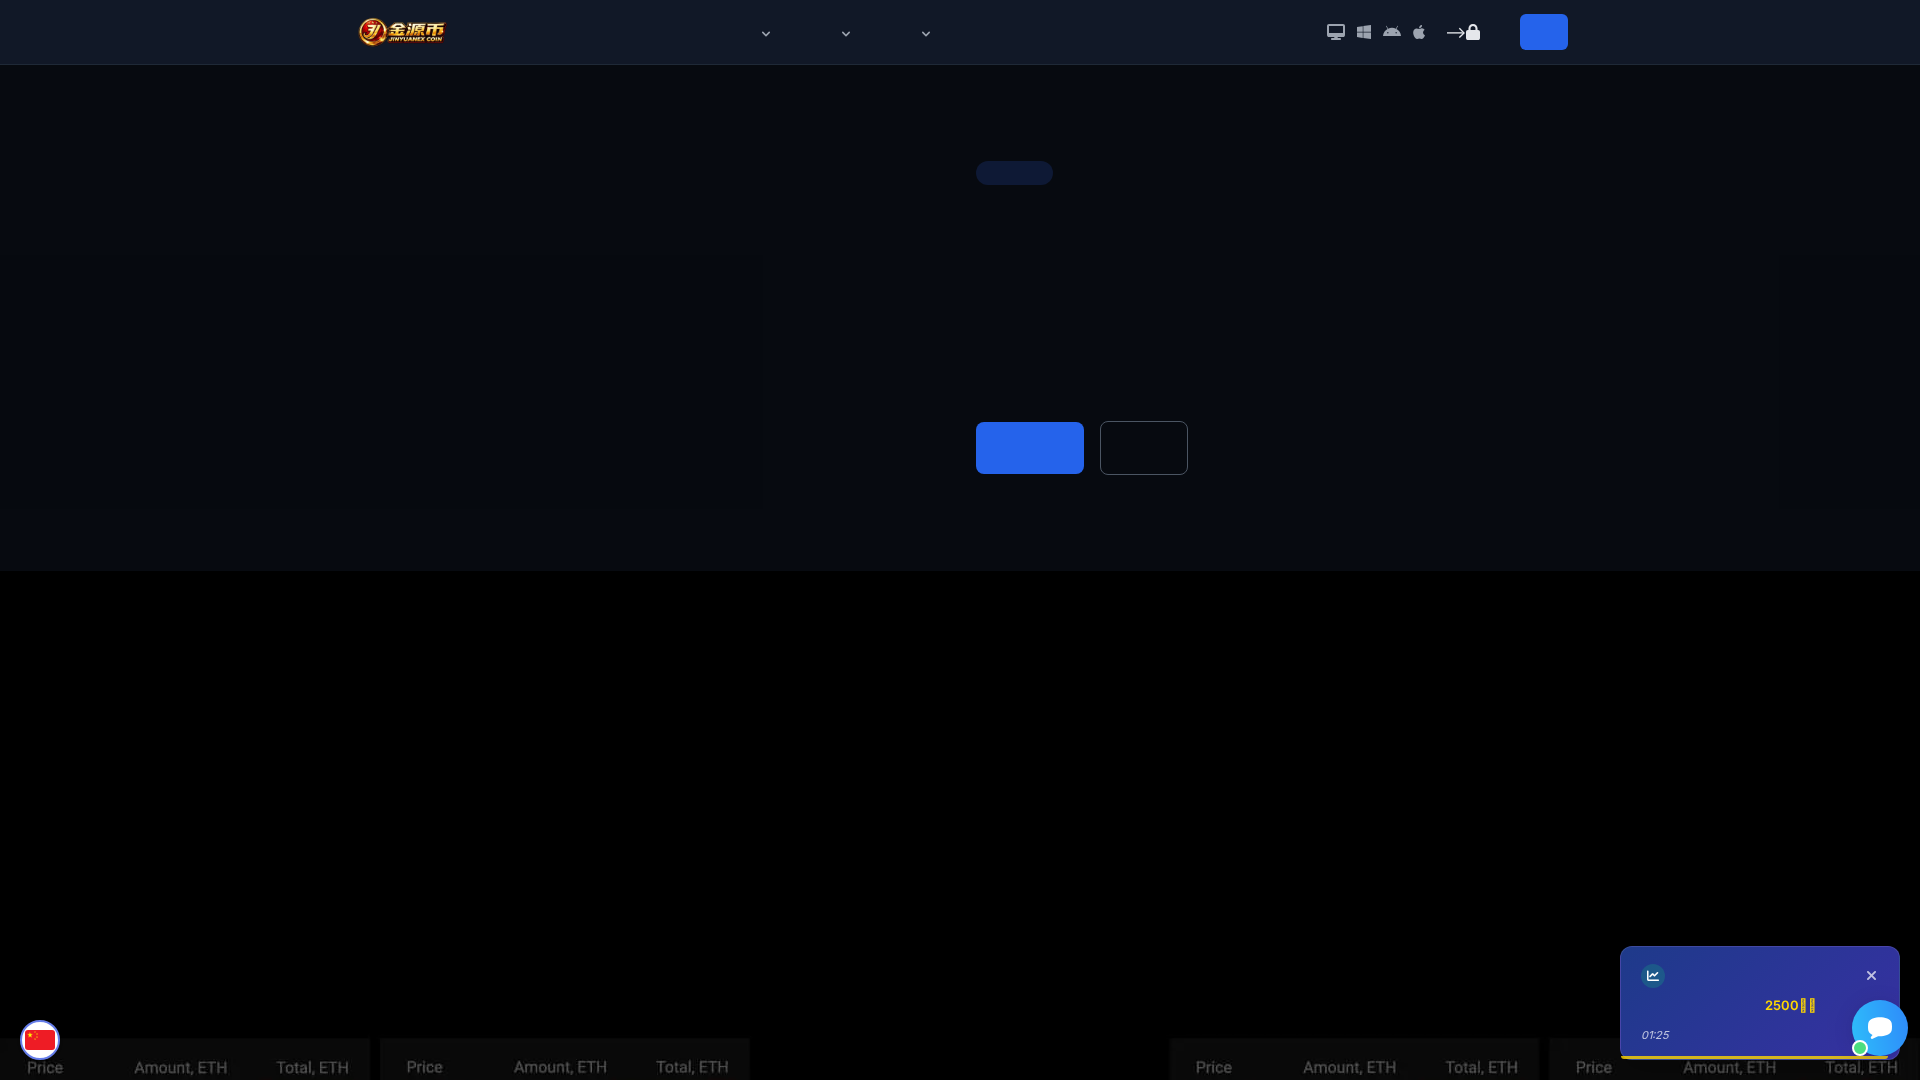The image size is (1920, 1080).
Task: Click the chart icon in the bonus popup
Action: coord(1655,975)
